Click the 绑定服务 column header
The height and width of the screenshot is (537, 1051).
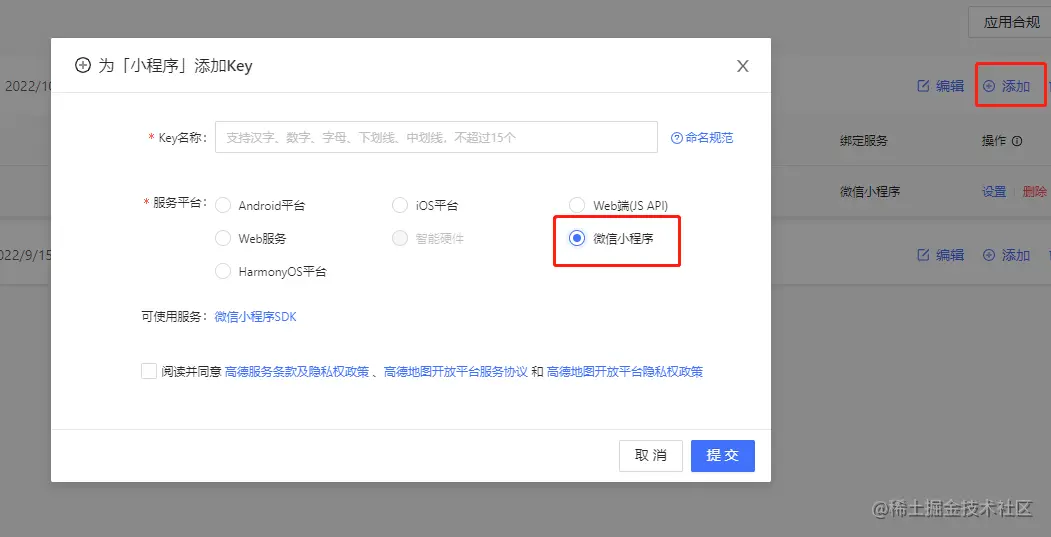(x=864, y=141)
